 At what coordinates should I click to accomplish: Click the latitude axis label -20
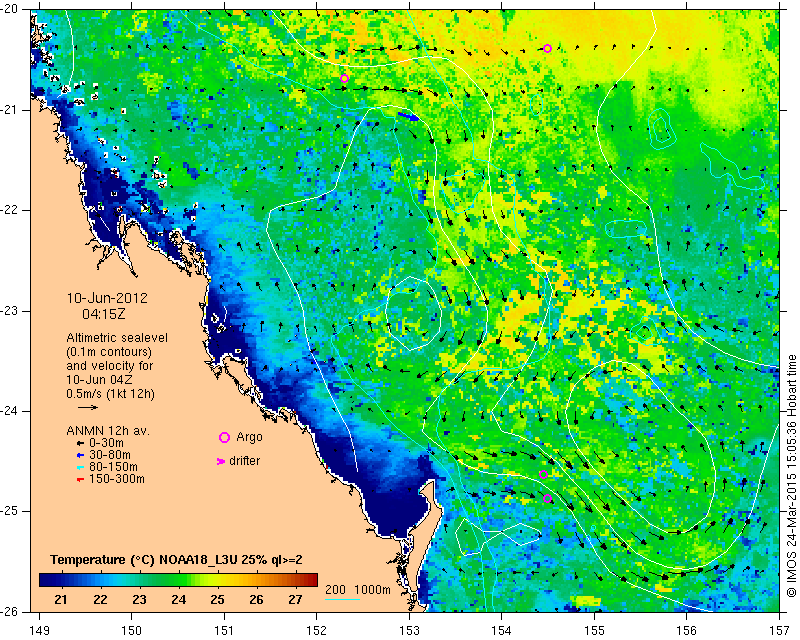(x=9, y=9)
